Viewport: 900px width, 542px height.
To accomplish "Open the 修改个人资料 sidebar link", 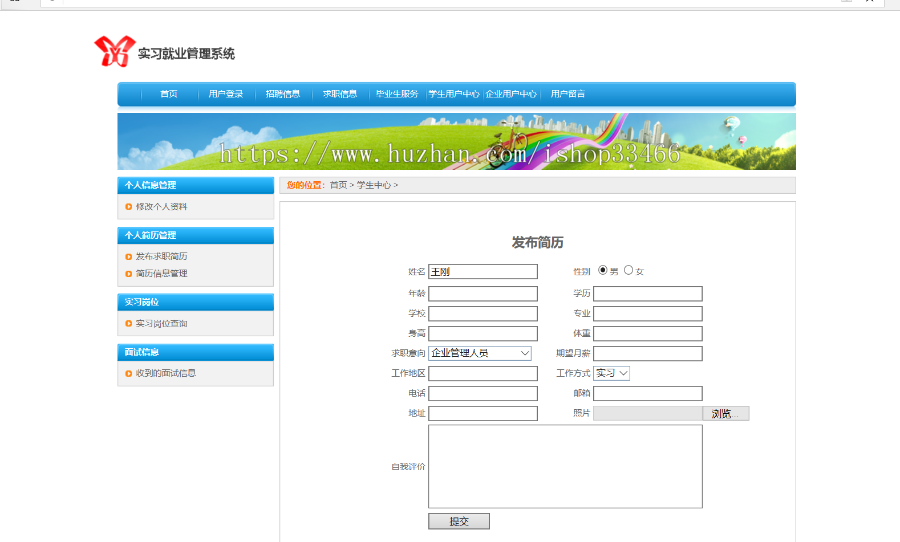I will click(x=161, y=207).
